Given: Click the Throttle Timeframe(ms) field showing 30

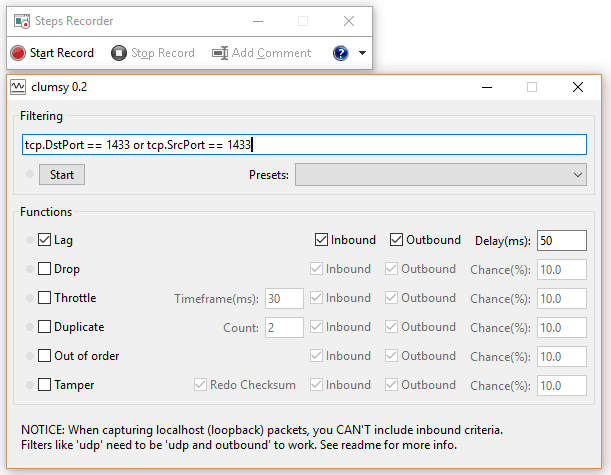Looking at the screenshot, I should click(284, 298).
